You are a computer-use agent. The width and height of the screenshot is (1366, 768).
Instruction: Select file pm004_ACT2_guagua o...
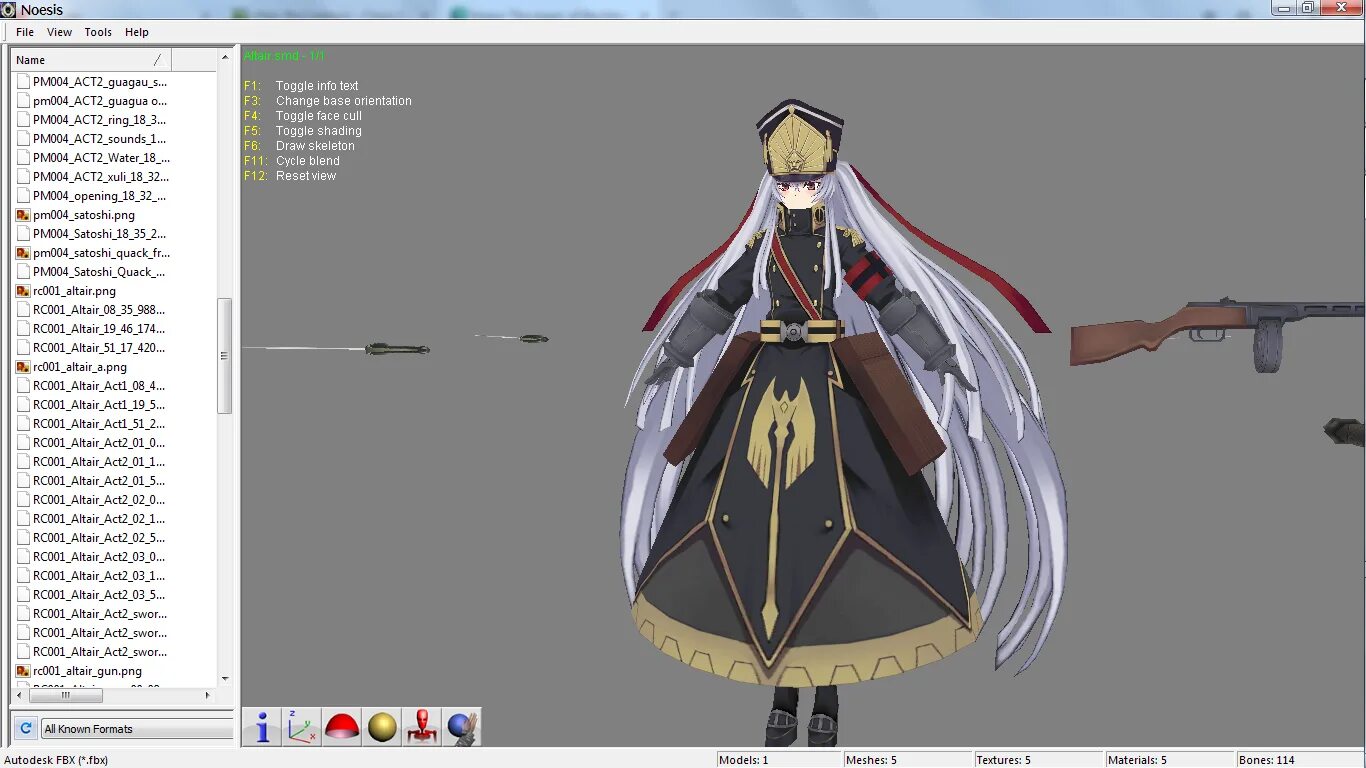100,101
